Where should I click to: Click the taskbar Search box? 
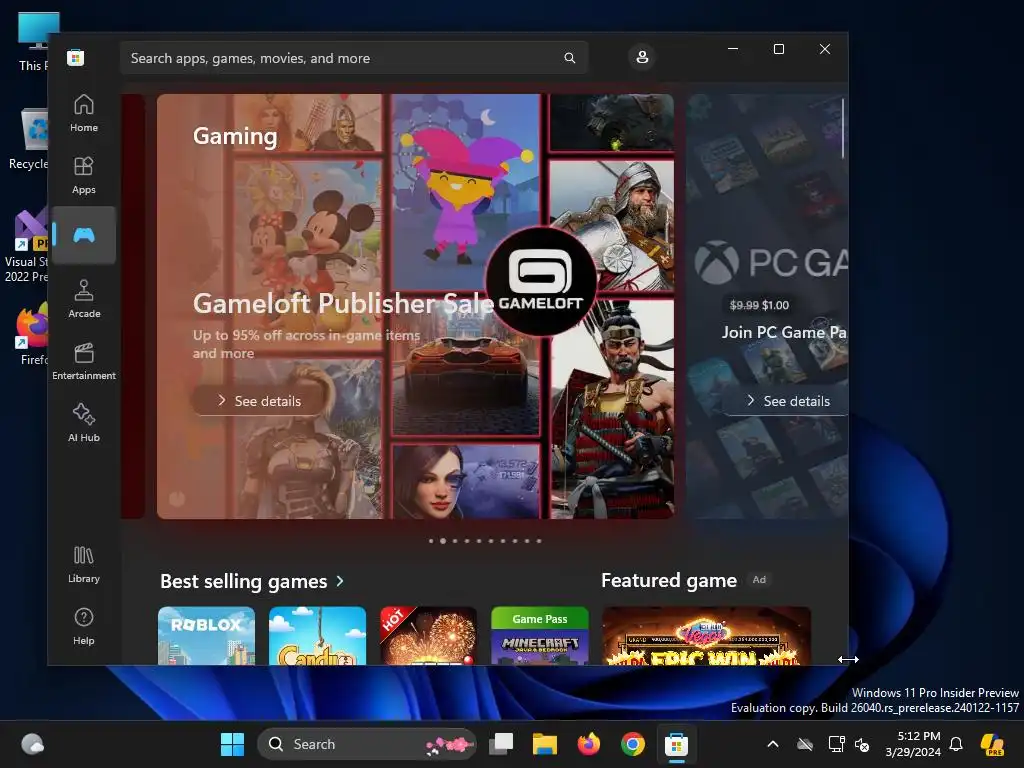[x=367, y=744]
